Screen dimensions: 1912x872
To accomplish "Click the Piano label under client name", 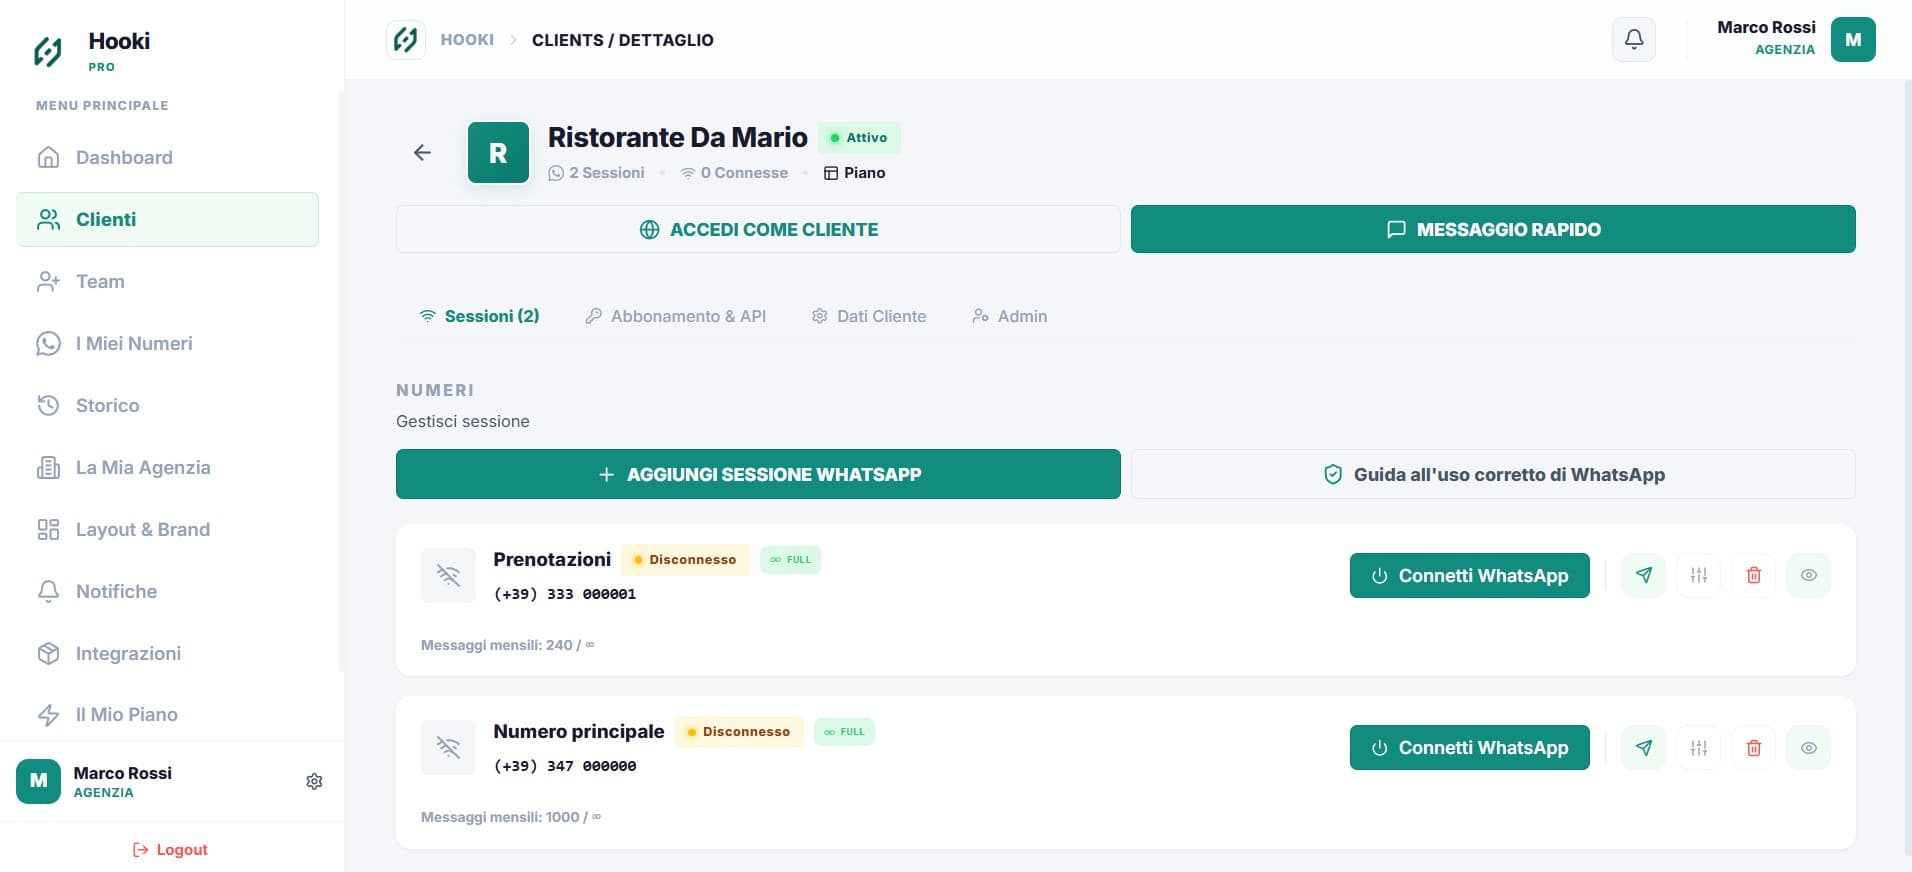I will click(x=855, y=173).
